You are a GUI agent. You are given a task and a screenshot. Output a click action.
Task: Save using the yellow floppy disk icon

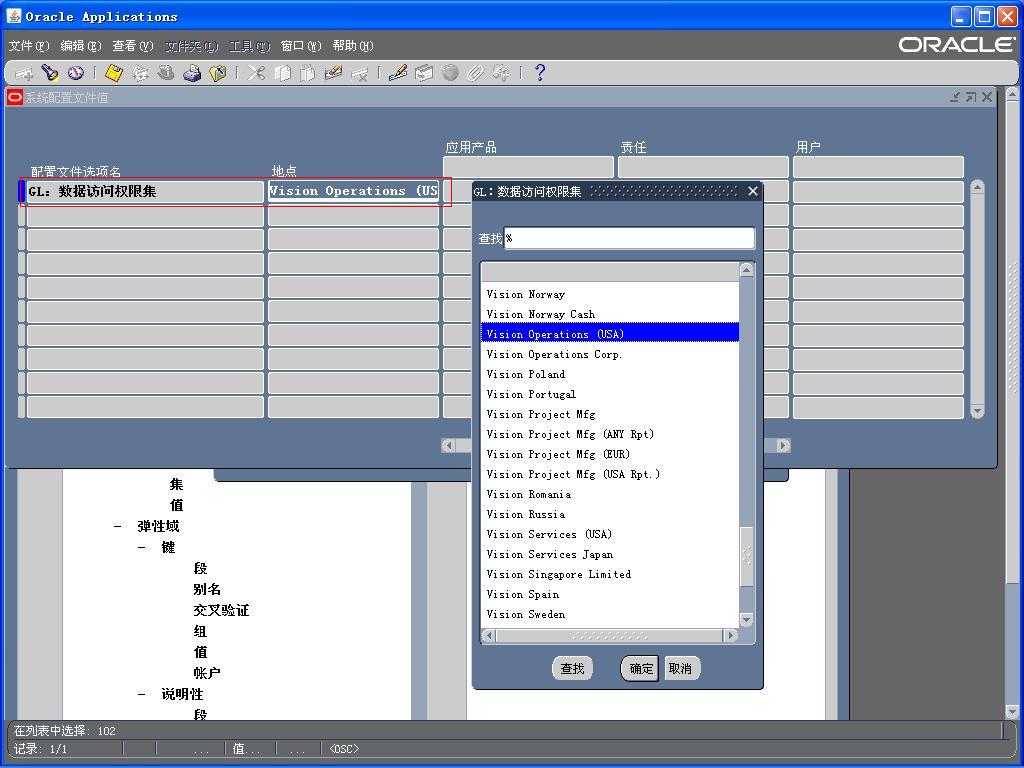114,73
